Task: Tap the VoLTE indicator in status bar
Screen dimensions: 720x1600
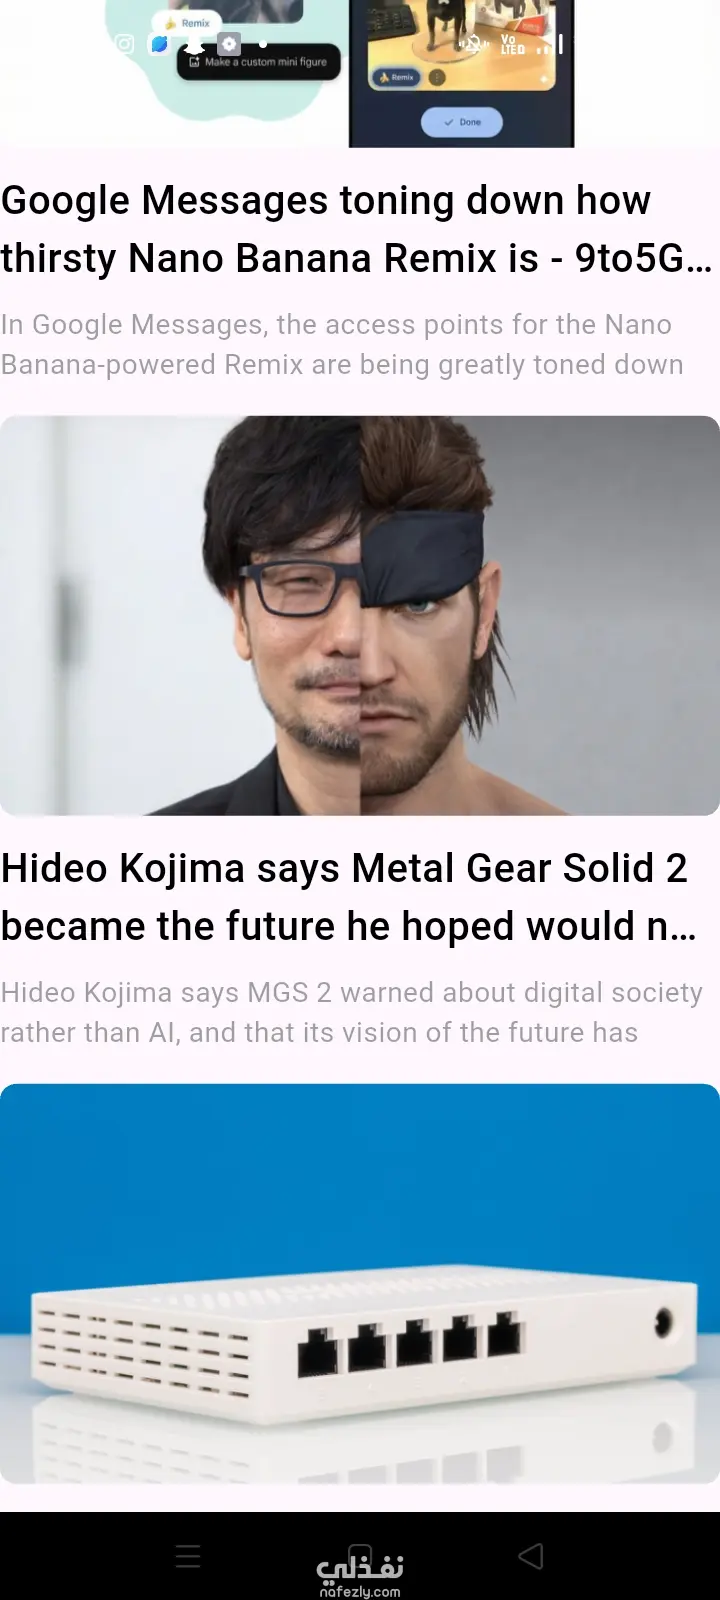Action: (x=512, y=44)
